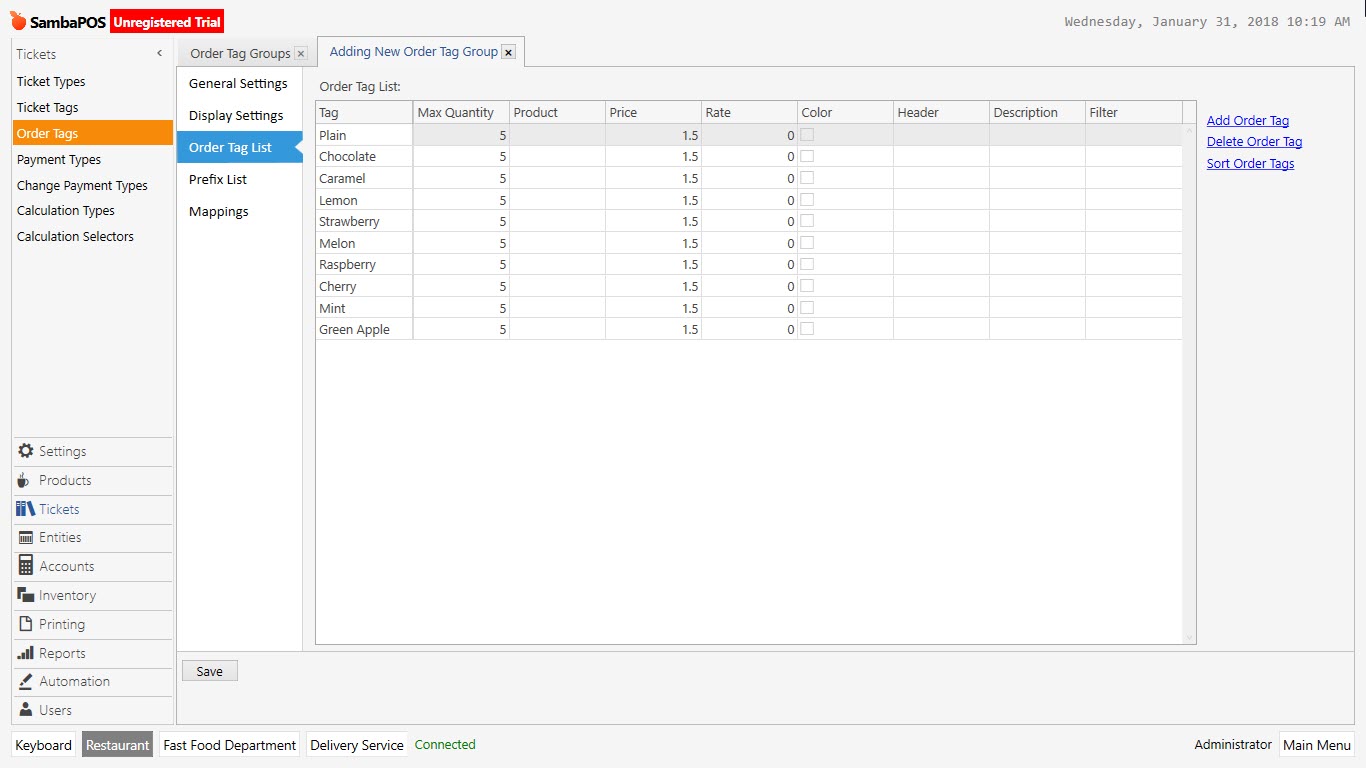Enable the color checkbox for Chocolate
This screenshot has width=1366, height=768.
807,156
